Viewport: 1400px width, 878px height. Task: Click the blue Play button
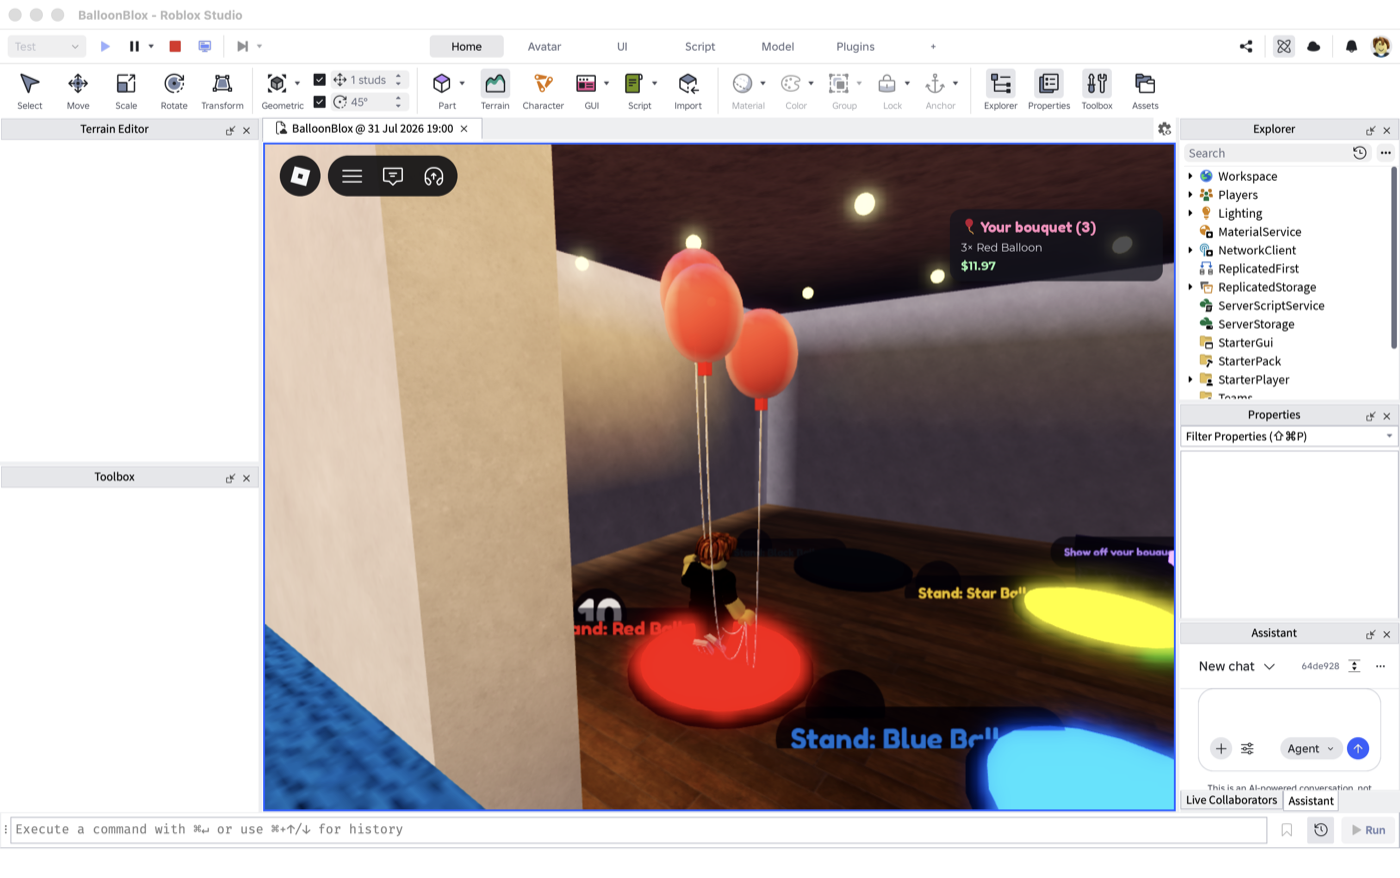click(x=105, y=46)
